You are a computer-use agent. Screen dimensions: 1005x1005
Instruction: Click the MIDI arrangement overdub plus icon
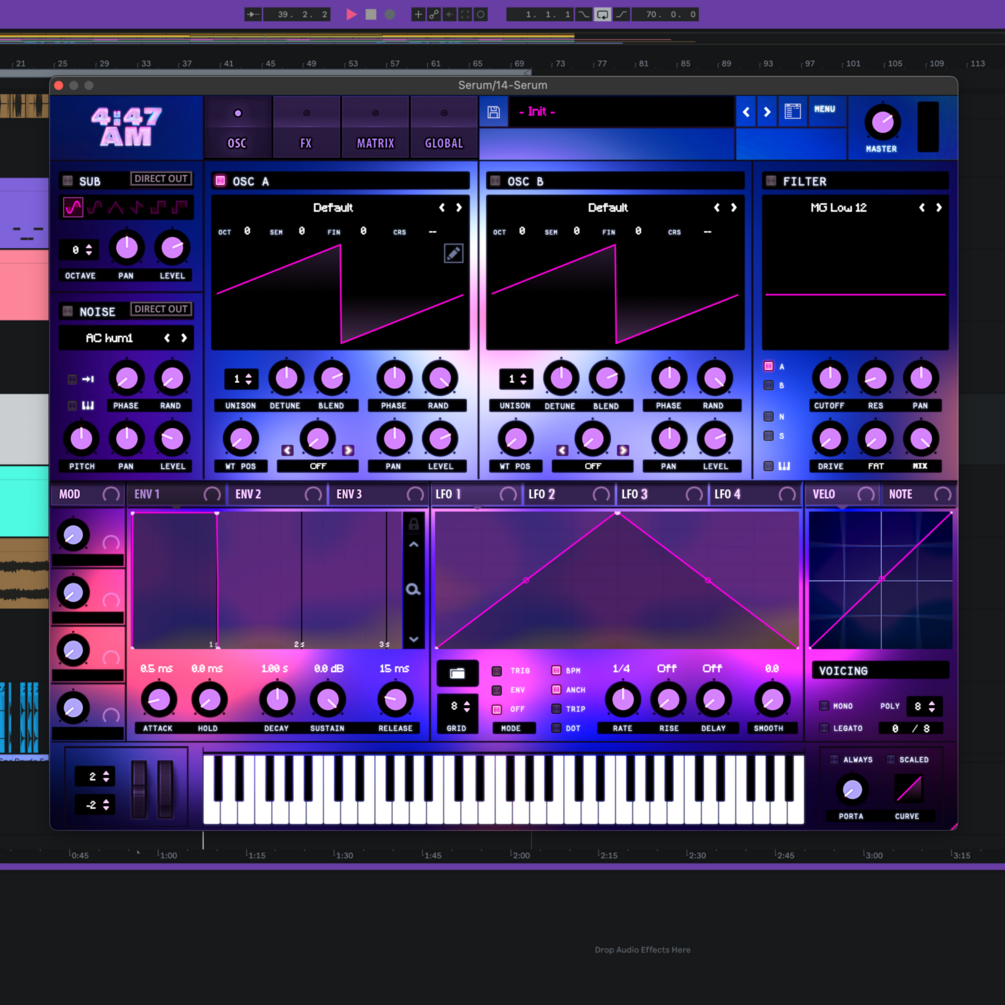click(x=418, y=14)
